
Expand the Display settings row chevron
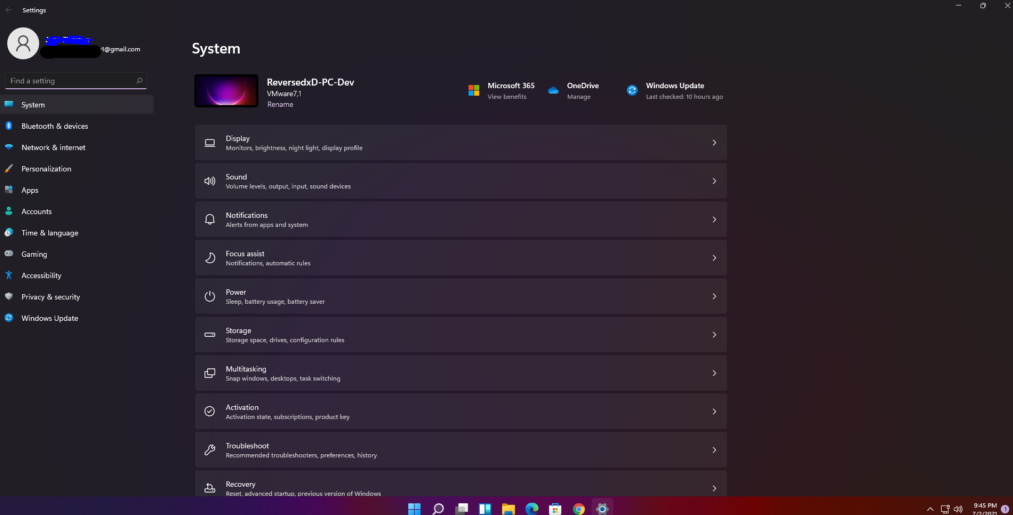click(714, 143)
